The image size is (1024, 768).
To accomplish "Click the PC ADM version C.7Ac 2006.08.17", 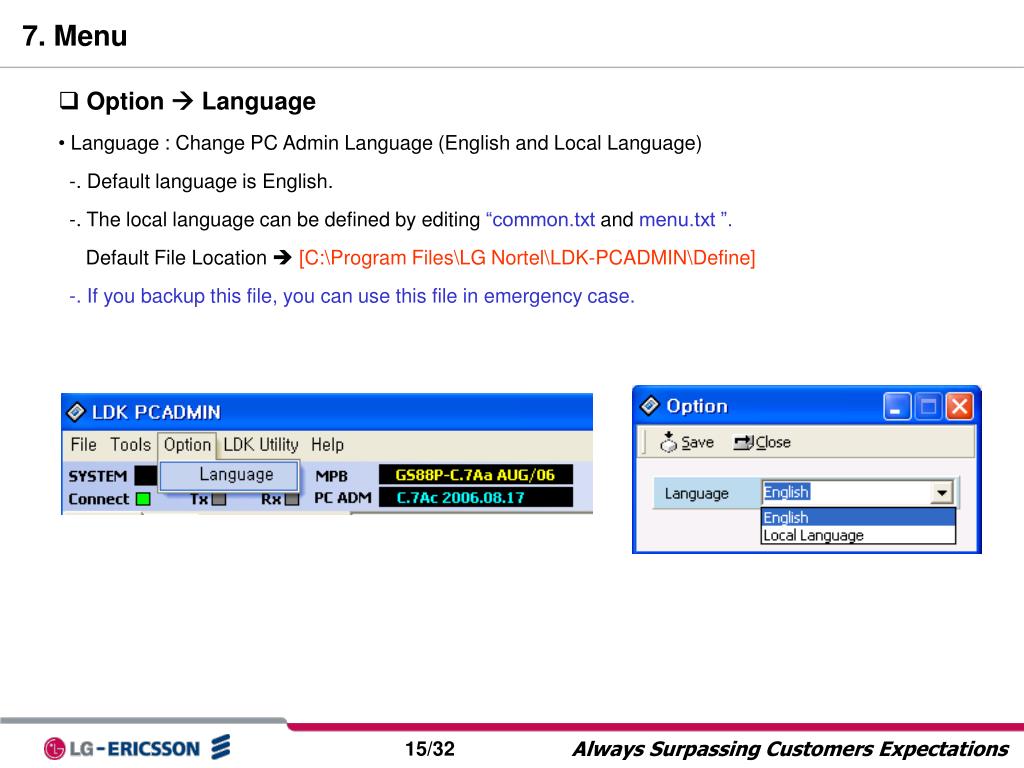I will (x=475, y=498).
